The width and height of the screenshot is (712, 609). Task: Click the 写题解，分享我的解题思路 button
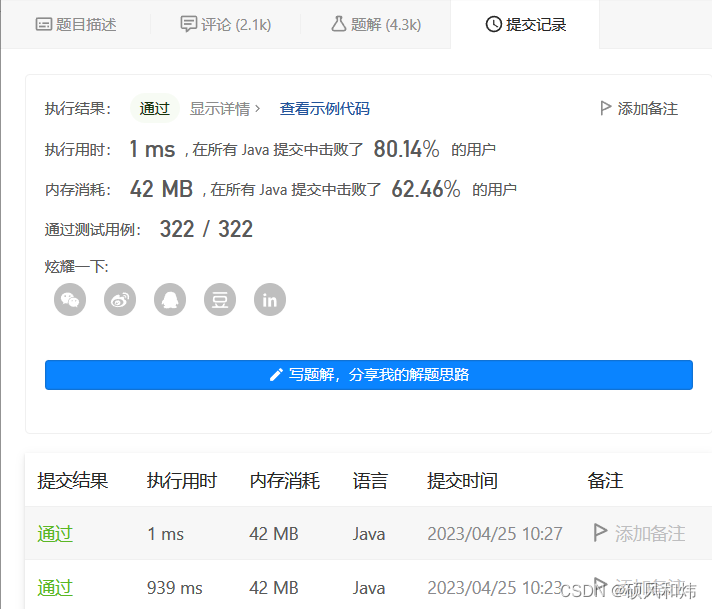pyautogui.click(x=369, y=375)
